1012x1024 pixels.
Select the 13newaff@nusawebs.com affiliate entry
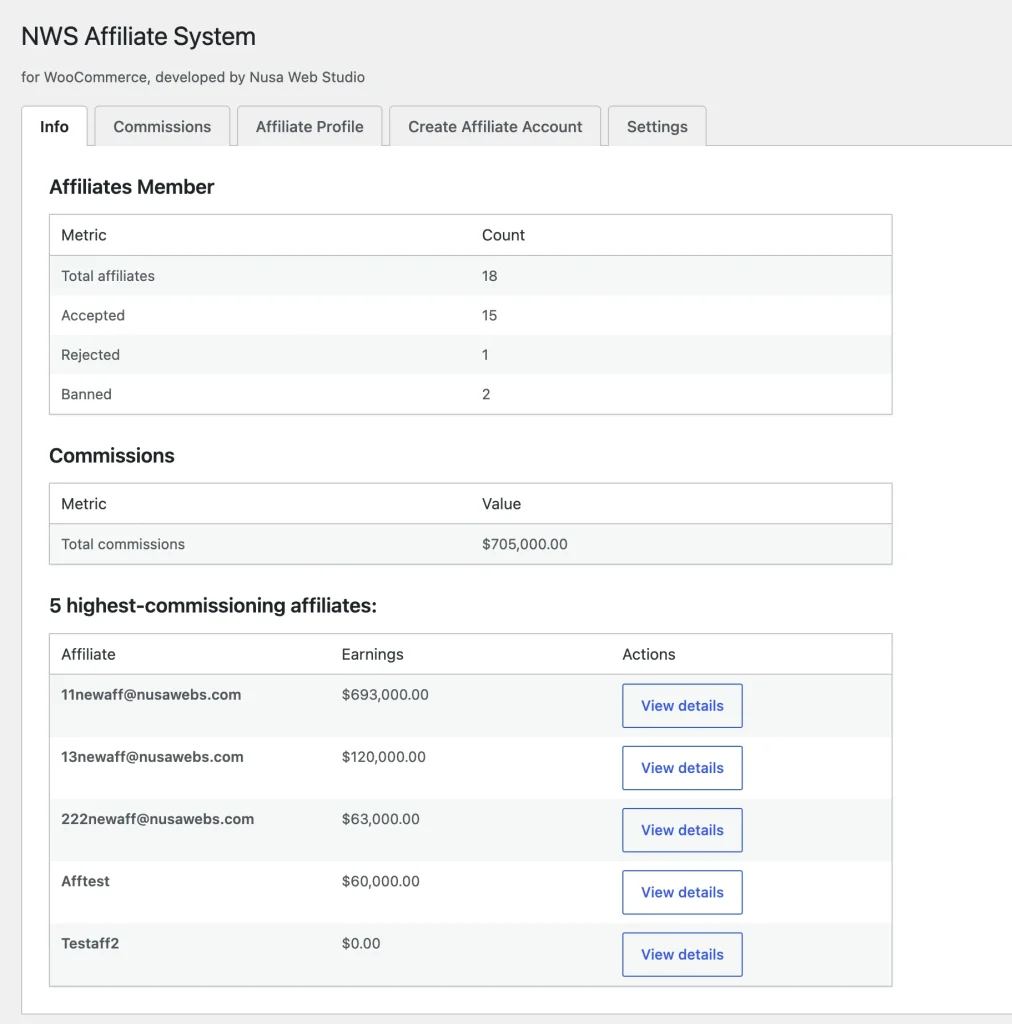(152, 757)
